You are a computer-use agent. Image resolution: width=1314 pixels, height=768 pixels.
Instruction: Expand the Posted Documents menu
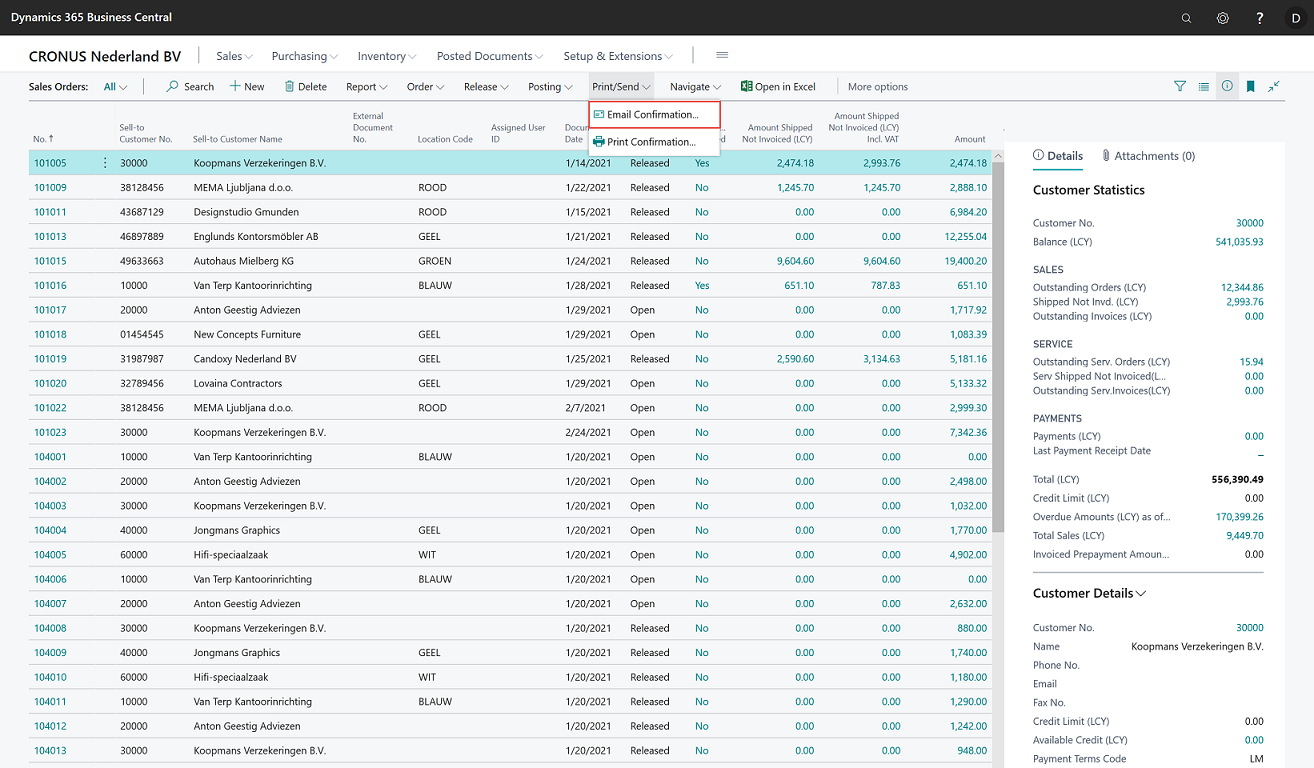point(490,56)
